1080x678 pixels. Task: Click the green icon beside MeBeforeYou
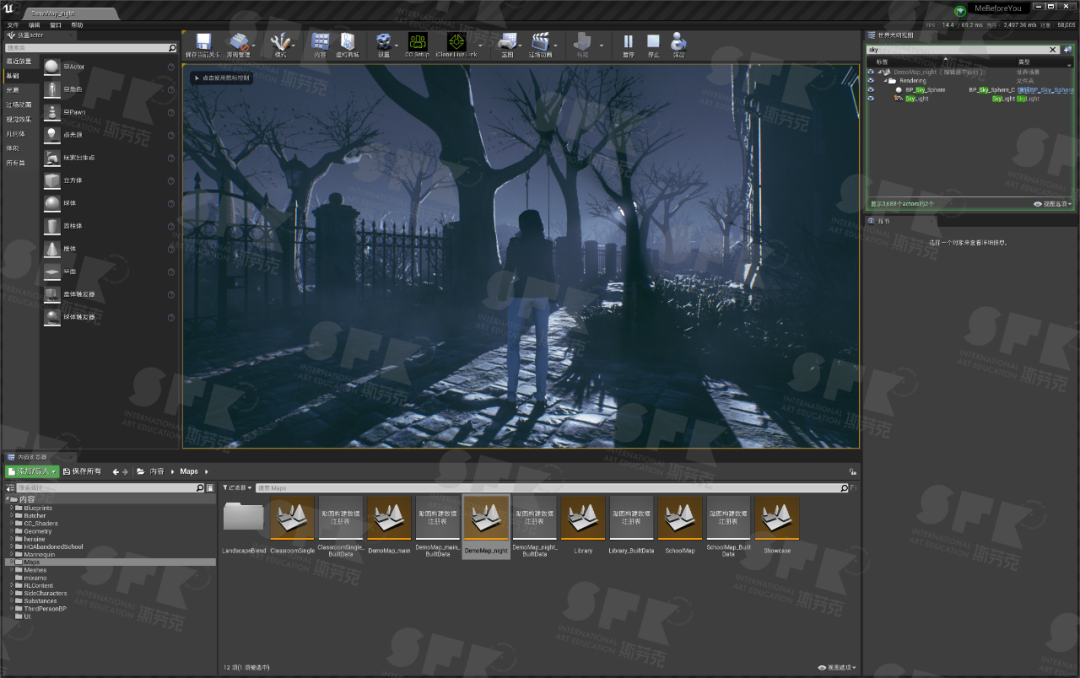tap(960, 10)
